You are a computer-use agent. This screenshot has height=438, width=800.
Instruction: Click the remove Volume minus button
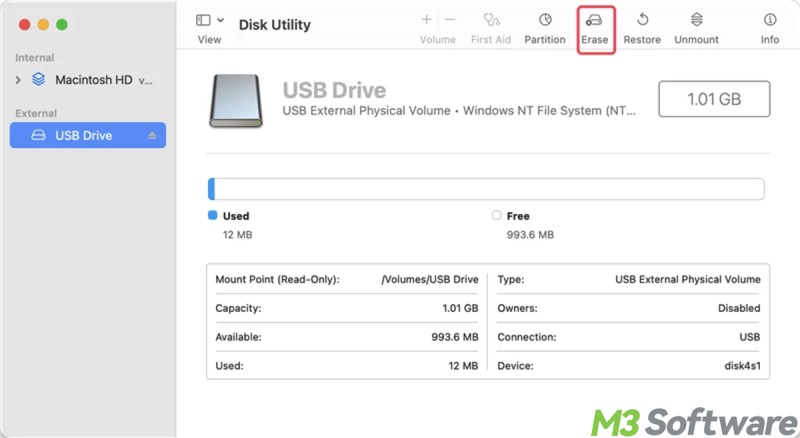coord(449,19)
